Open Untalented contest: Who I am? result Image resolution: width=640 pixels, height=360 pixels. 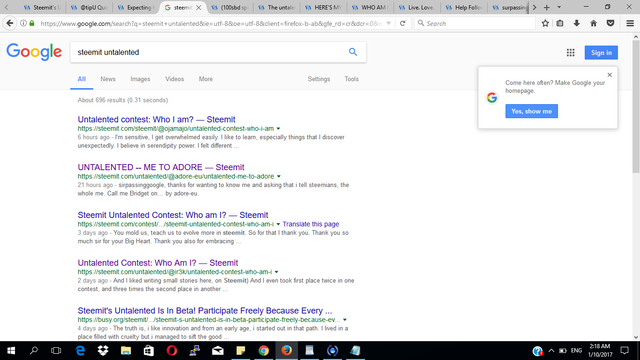[156, 119]
